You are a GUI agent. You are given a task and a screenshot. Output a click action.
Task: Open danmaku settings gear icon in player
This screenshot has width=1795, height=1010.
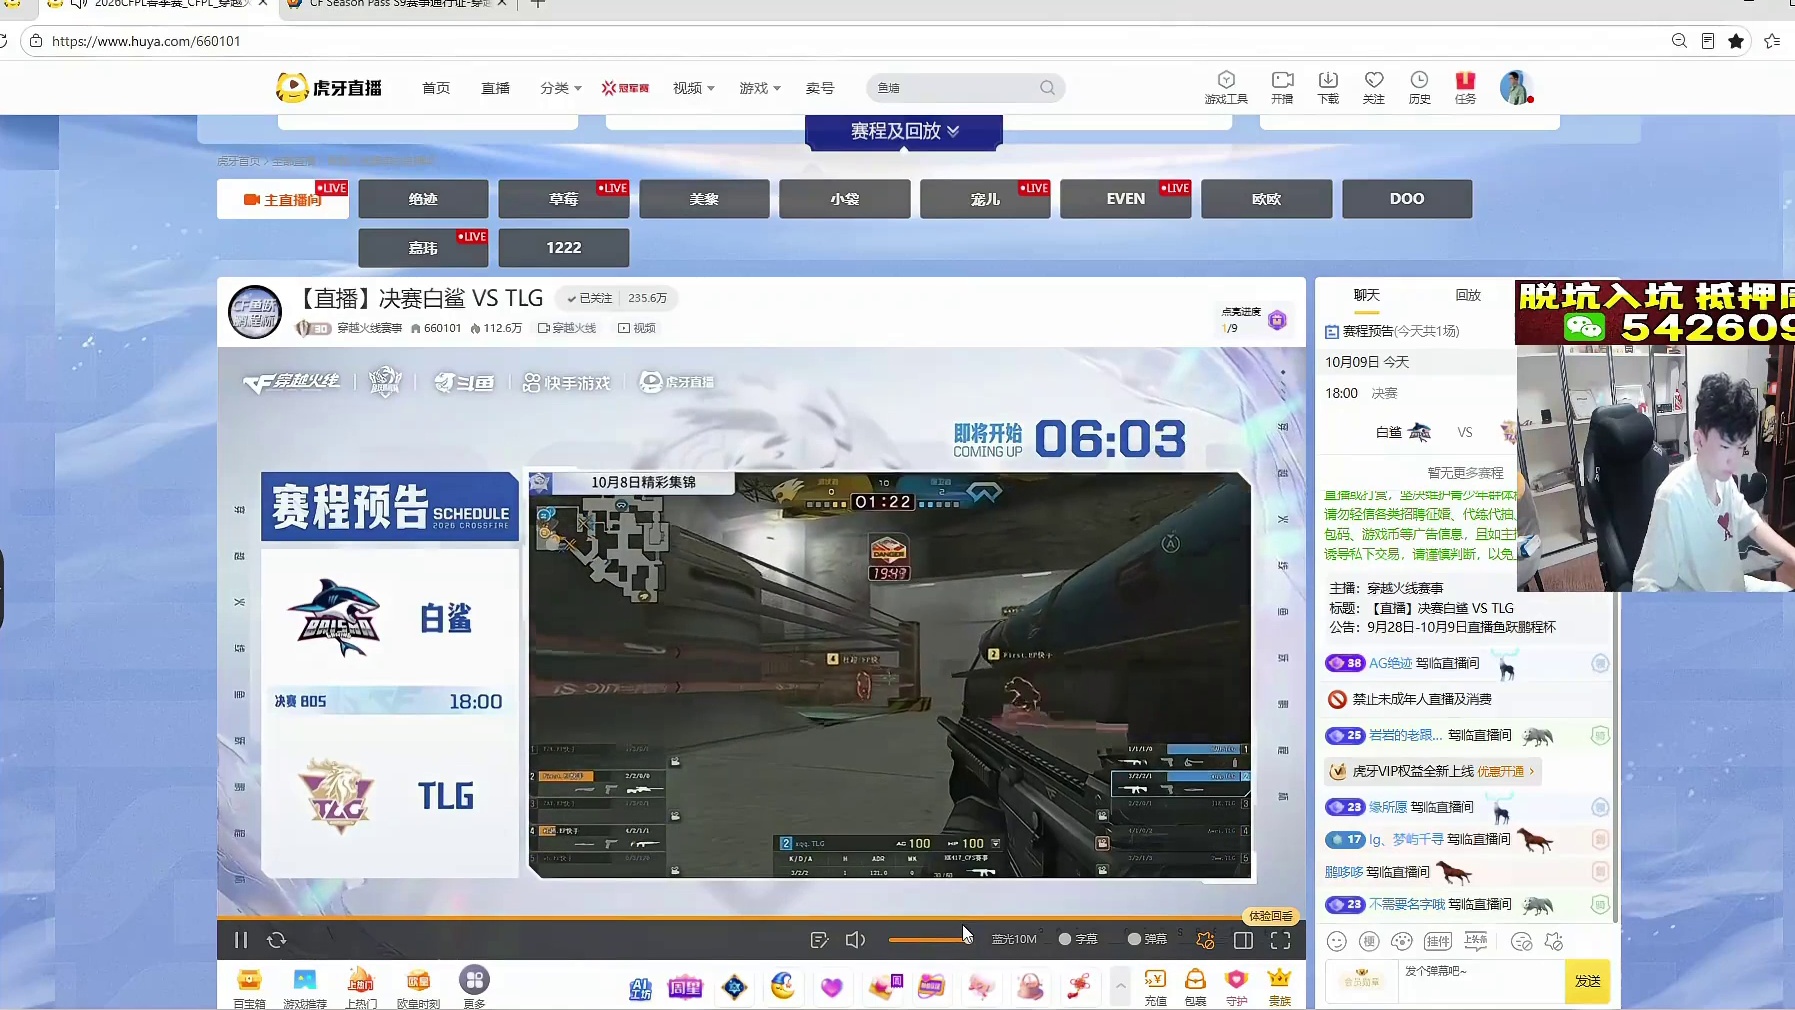point(1205,940)
